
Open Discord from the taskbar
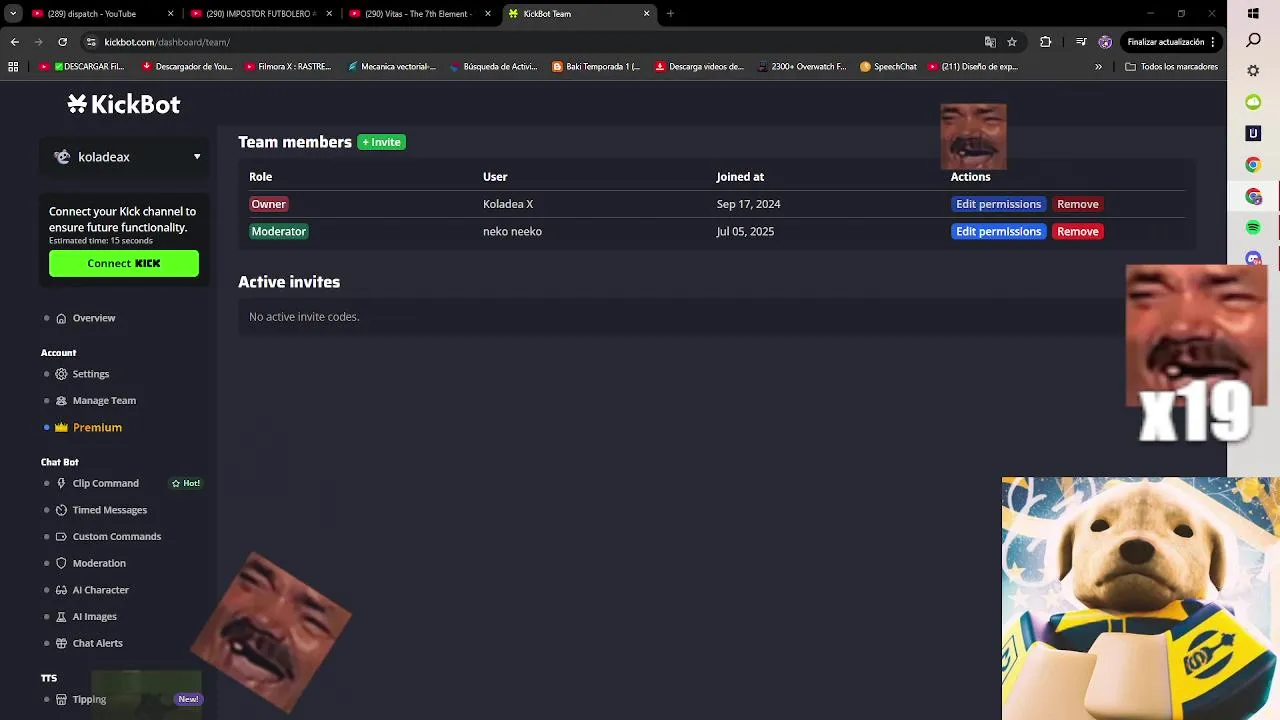tap(1253, 259)
